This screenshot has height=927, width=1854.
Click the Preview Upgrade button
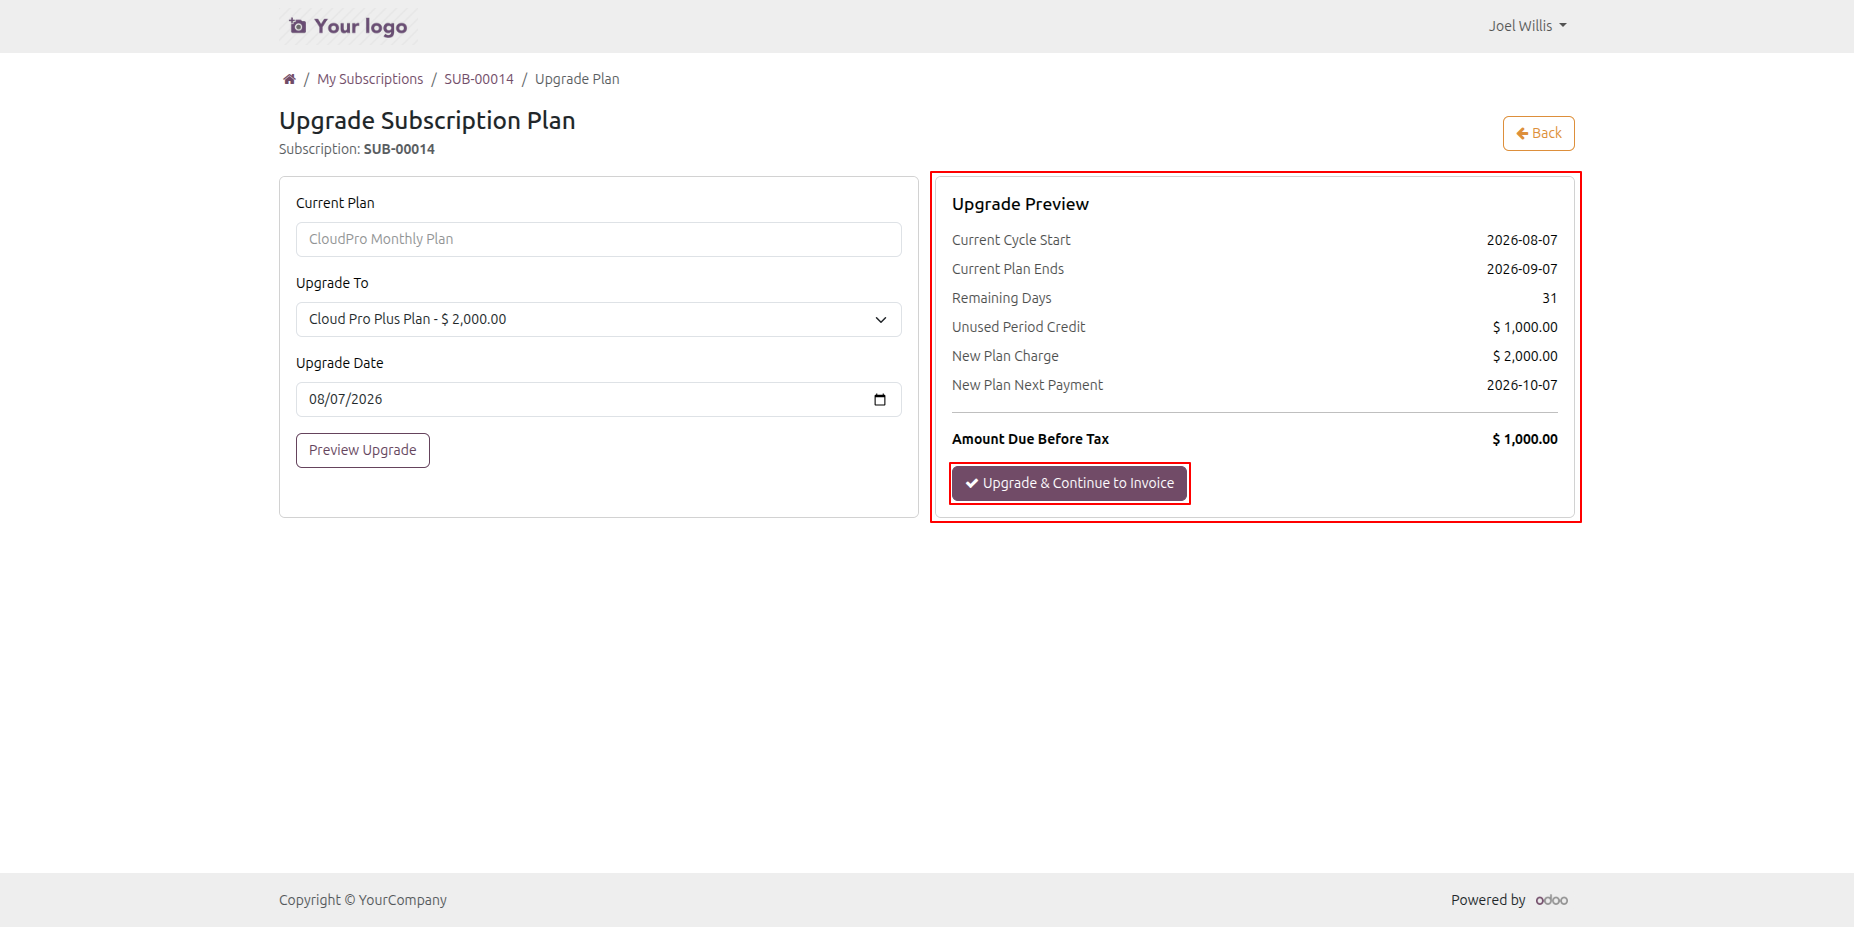point(363,450)
